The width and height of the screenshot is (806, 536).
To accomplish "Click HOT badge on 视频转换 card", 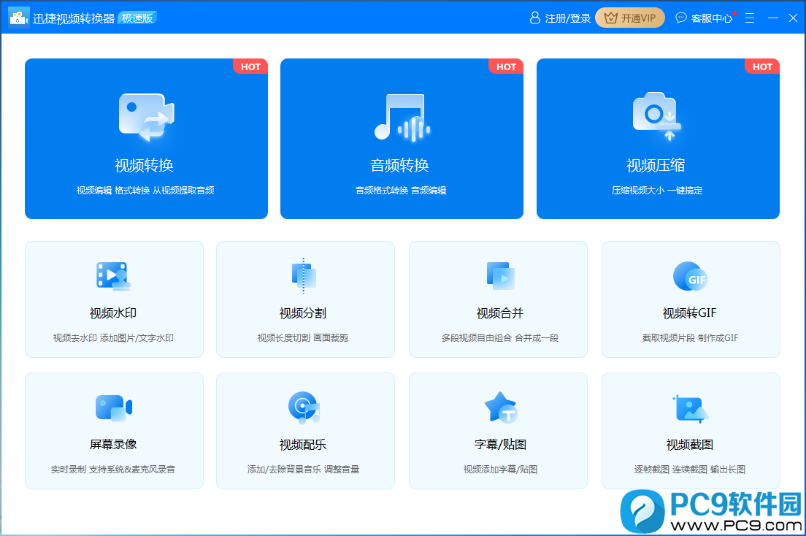I will coord(251,67).
